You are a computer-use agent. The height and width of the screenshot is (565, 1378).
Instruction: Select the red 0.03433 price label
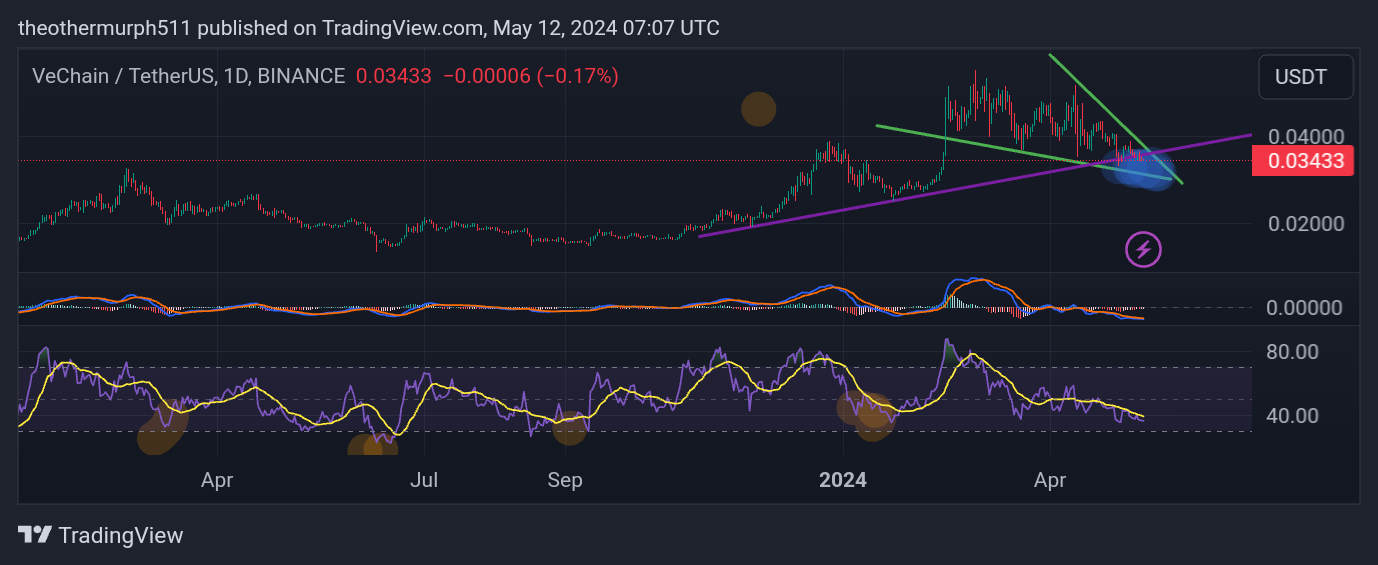(x=1304, y=160)
